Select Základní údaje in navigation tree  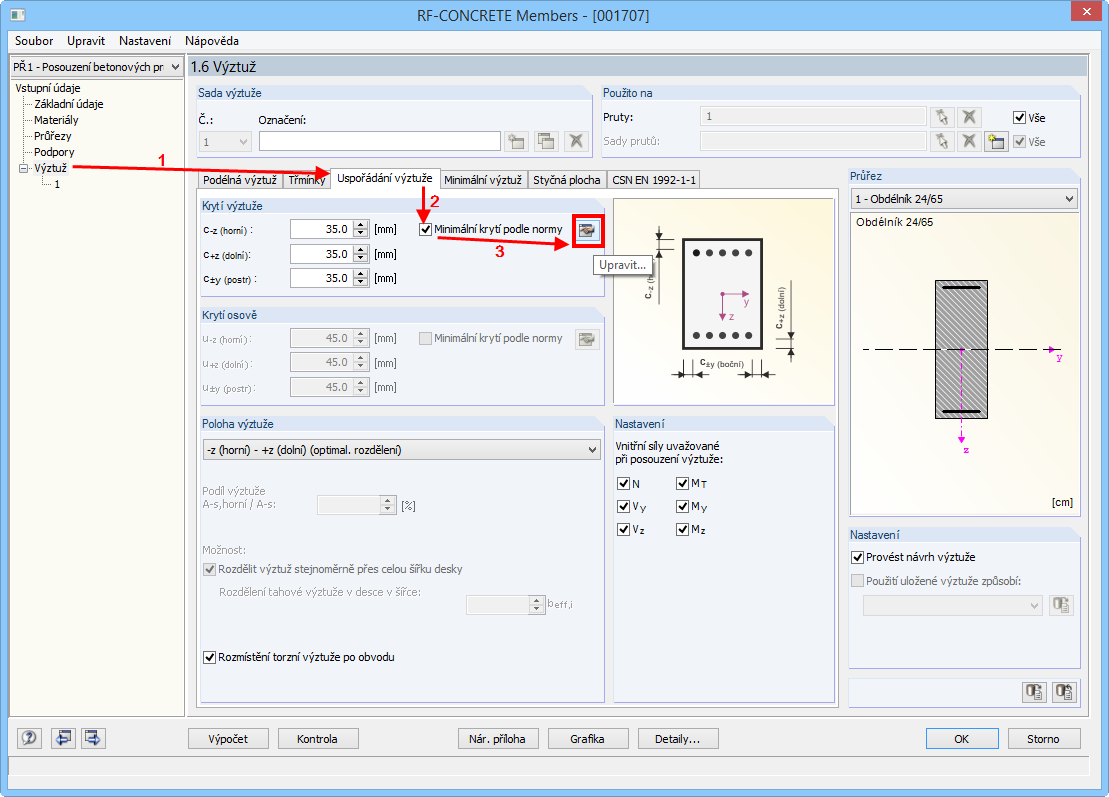tap(69, 104)
